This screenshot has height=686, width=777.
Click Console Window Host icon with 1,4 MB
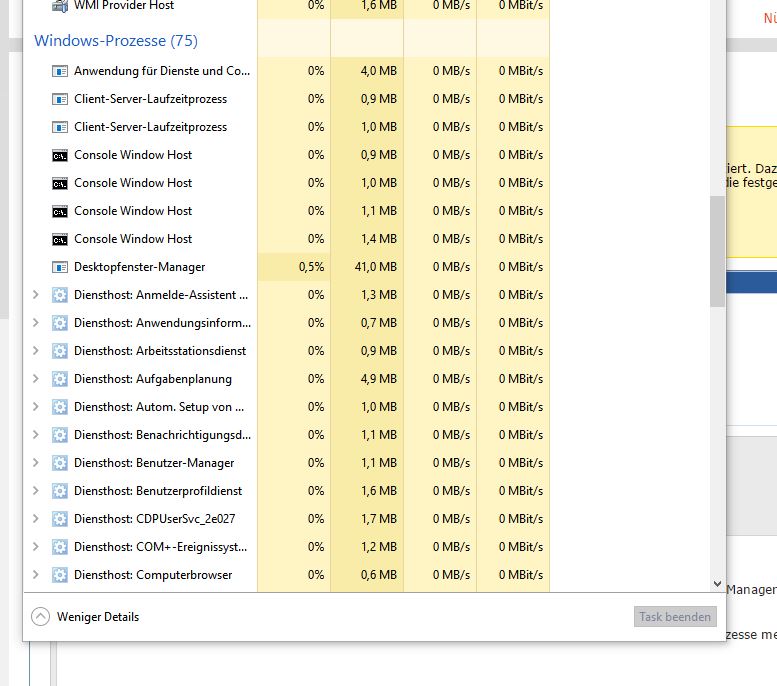60,239
